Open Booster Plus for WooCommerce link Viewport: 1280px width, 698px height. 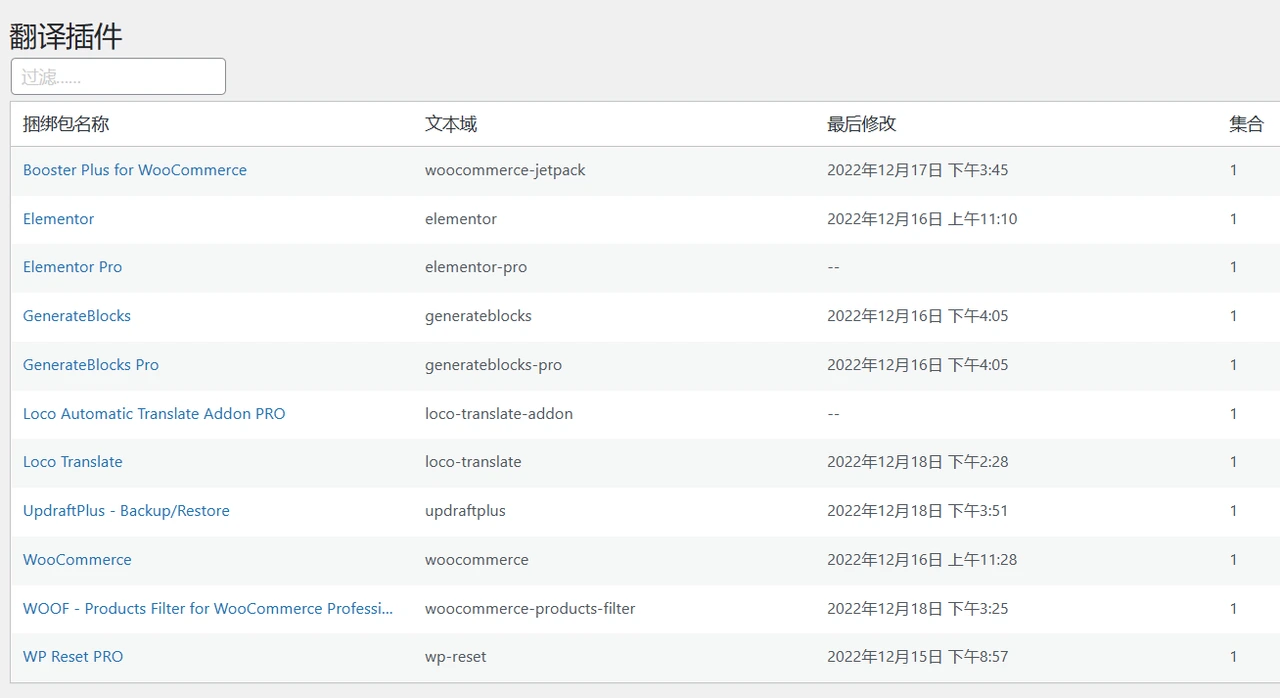pos(135,170)
